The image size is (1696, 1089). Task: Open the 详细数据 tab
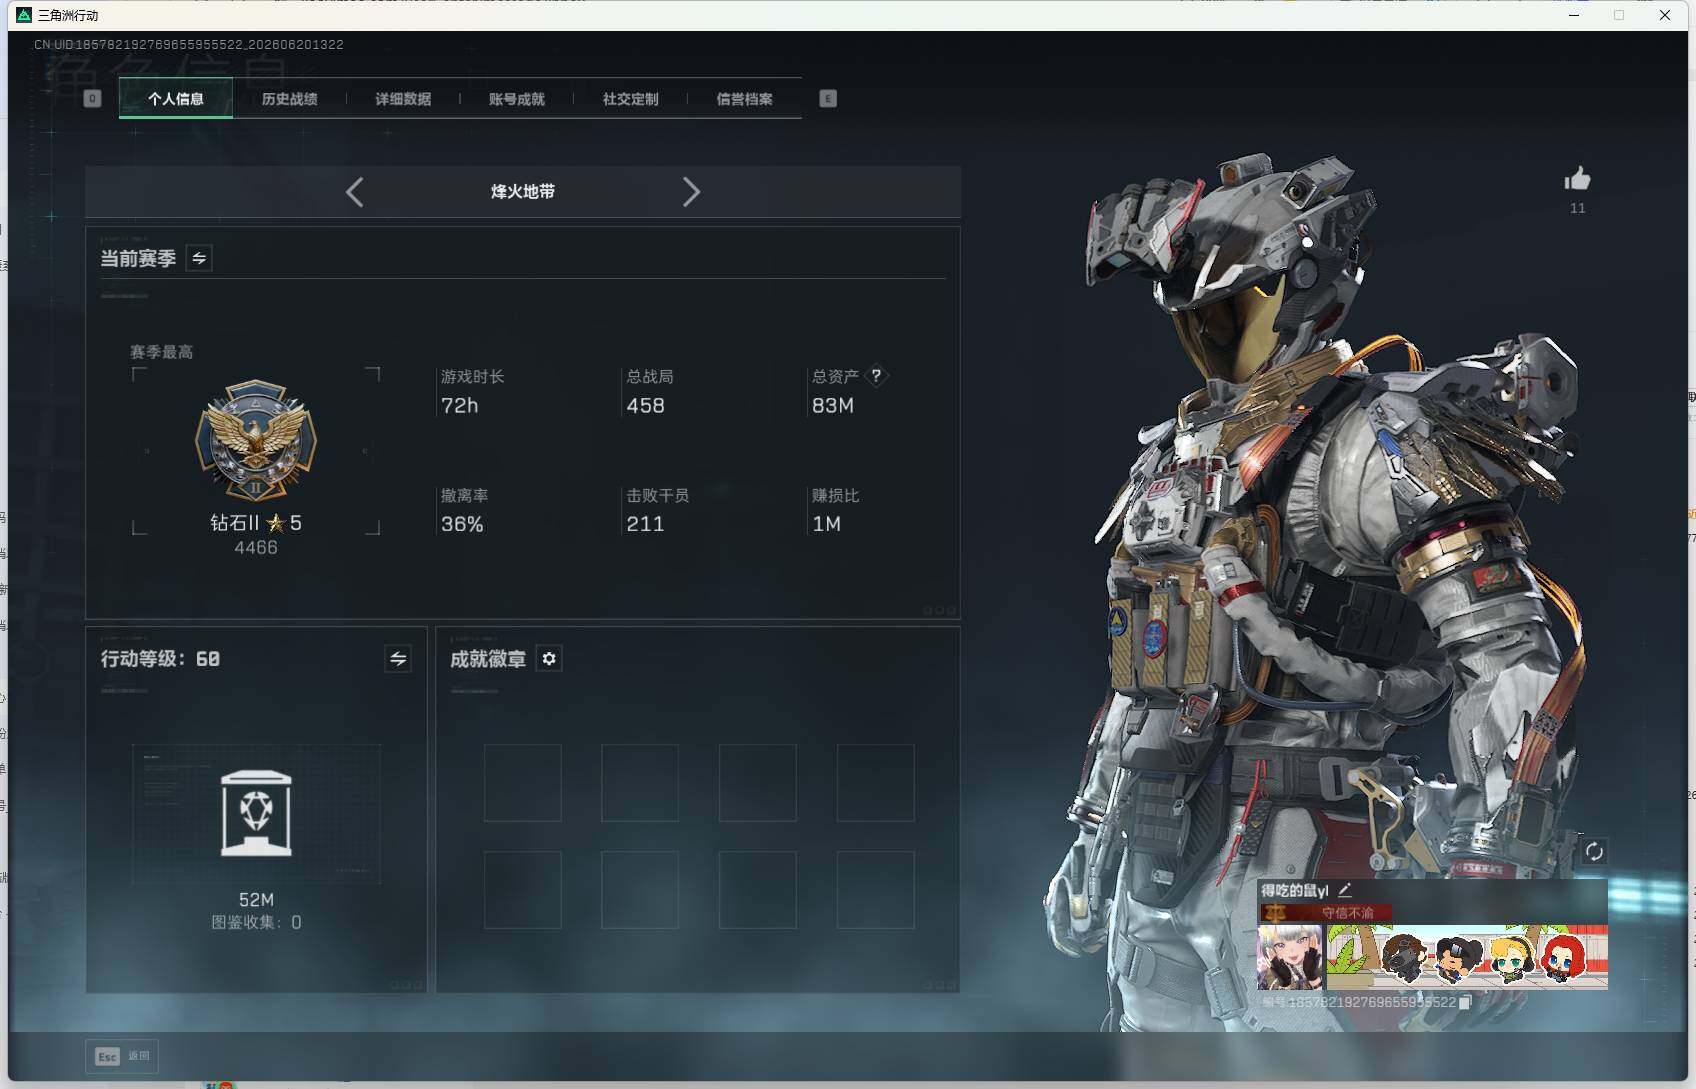pos(403,98)
